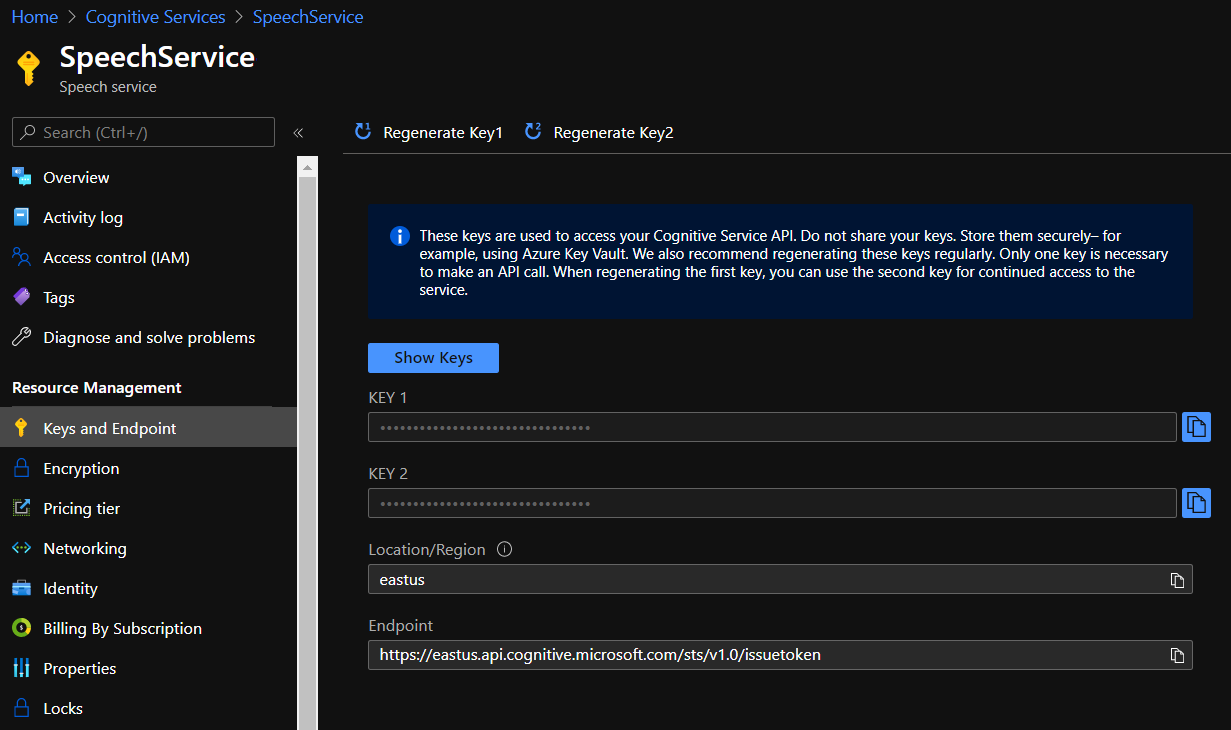The height and width of the screenshot is (730, 1231).
Task: Copy the Location/Region value
Action: point(1177,580)
